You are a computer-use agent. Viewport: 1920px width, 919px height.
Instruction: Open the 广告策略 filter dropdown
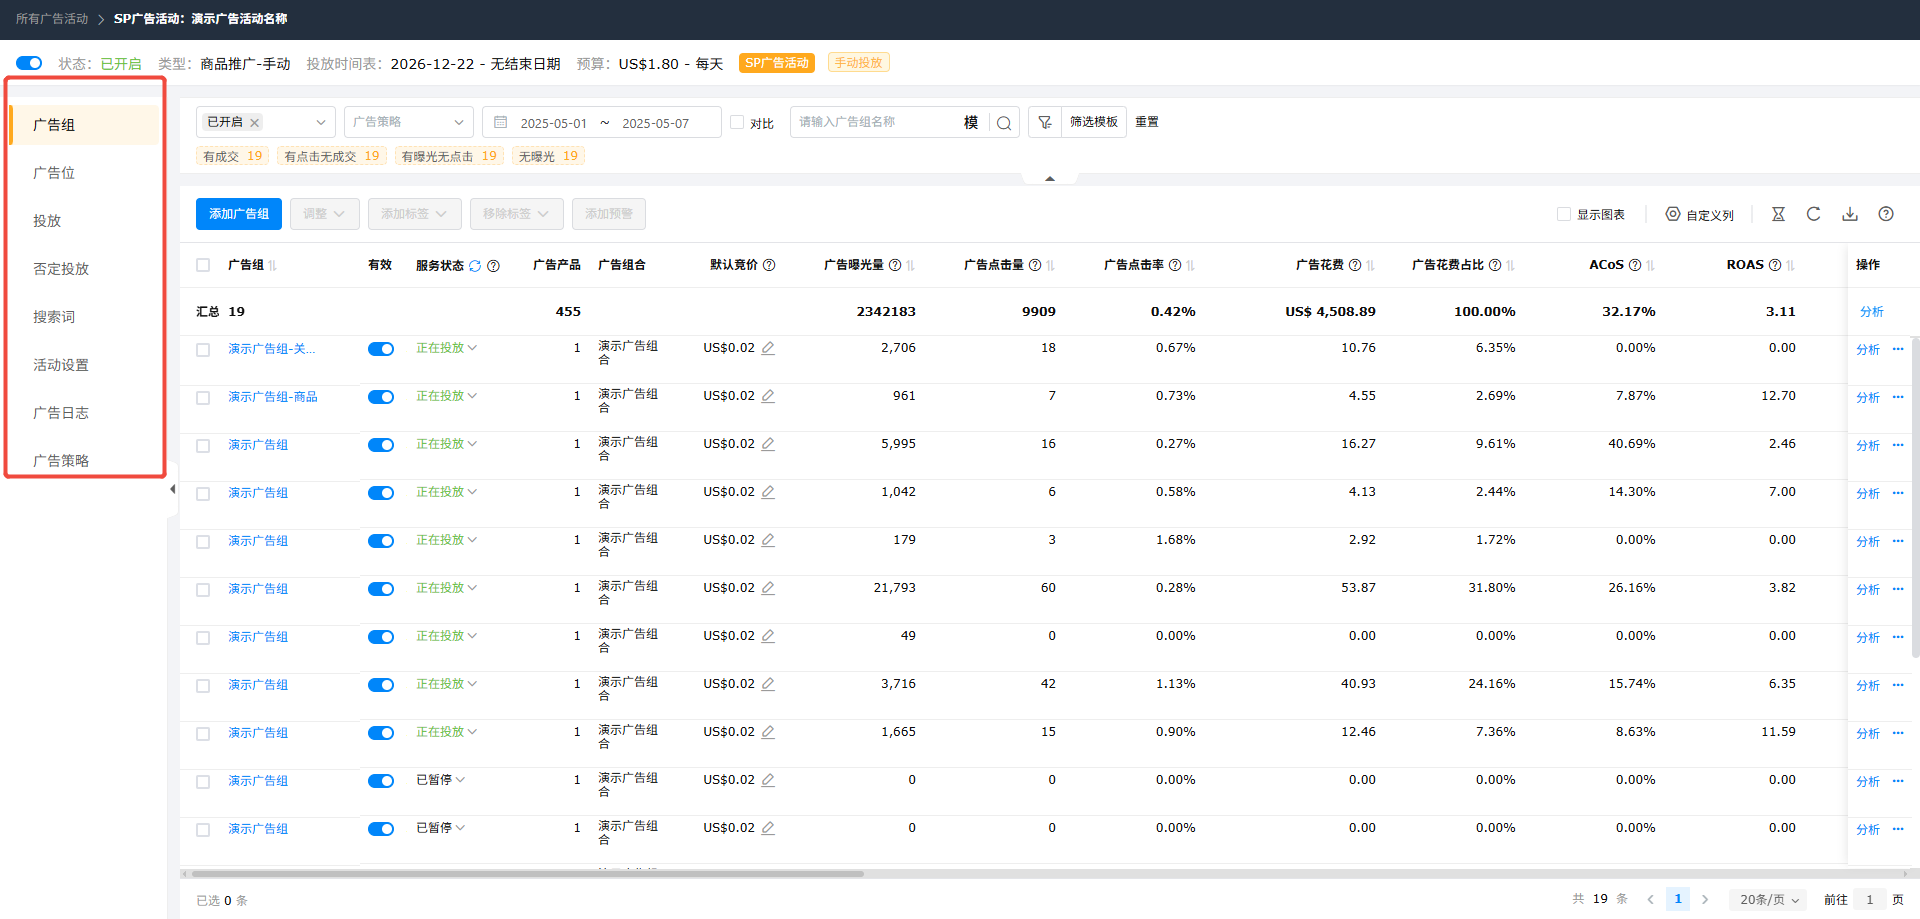point(408,122)
